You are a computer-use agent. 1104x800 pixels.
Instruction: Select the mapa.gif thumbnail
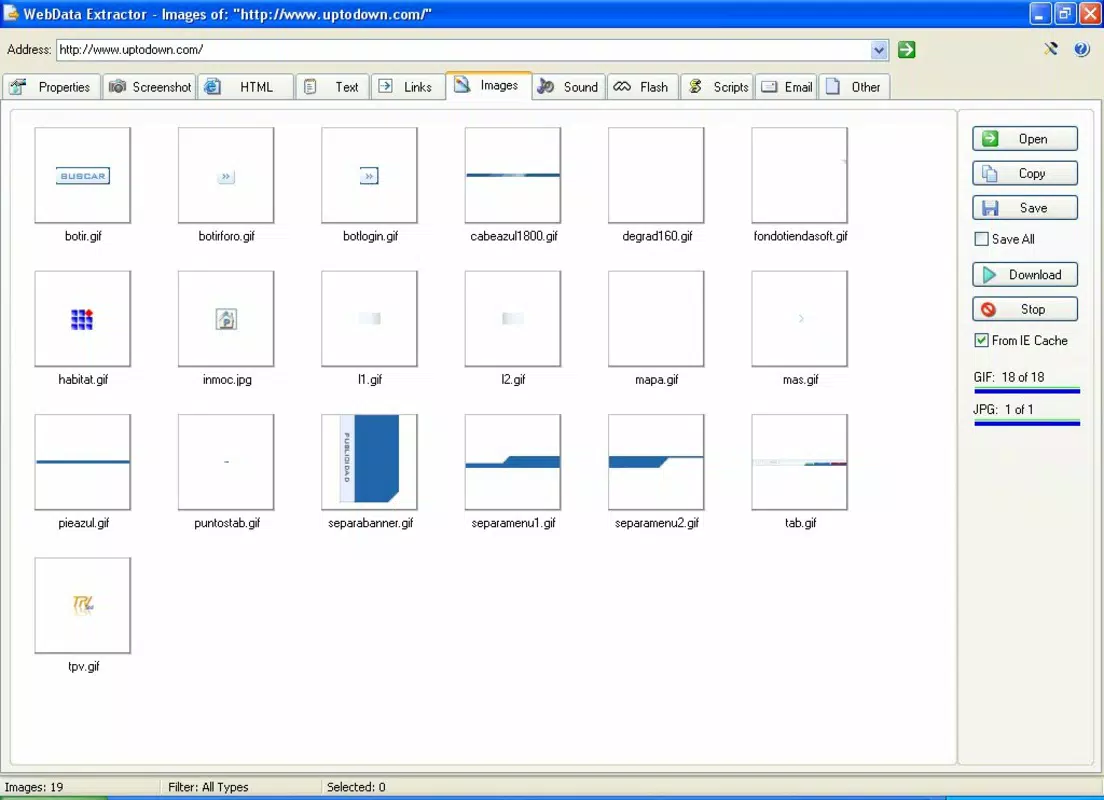coord(656,319)
